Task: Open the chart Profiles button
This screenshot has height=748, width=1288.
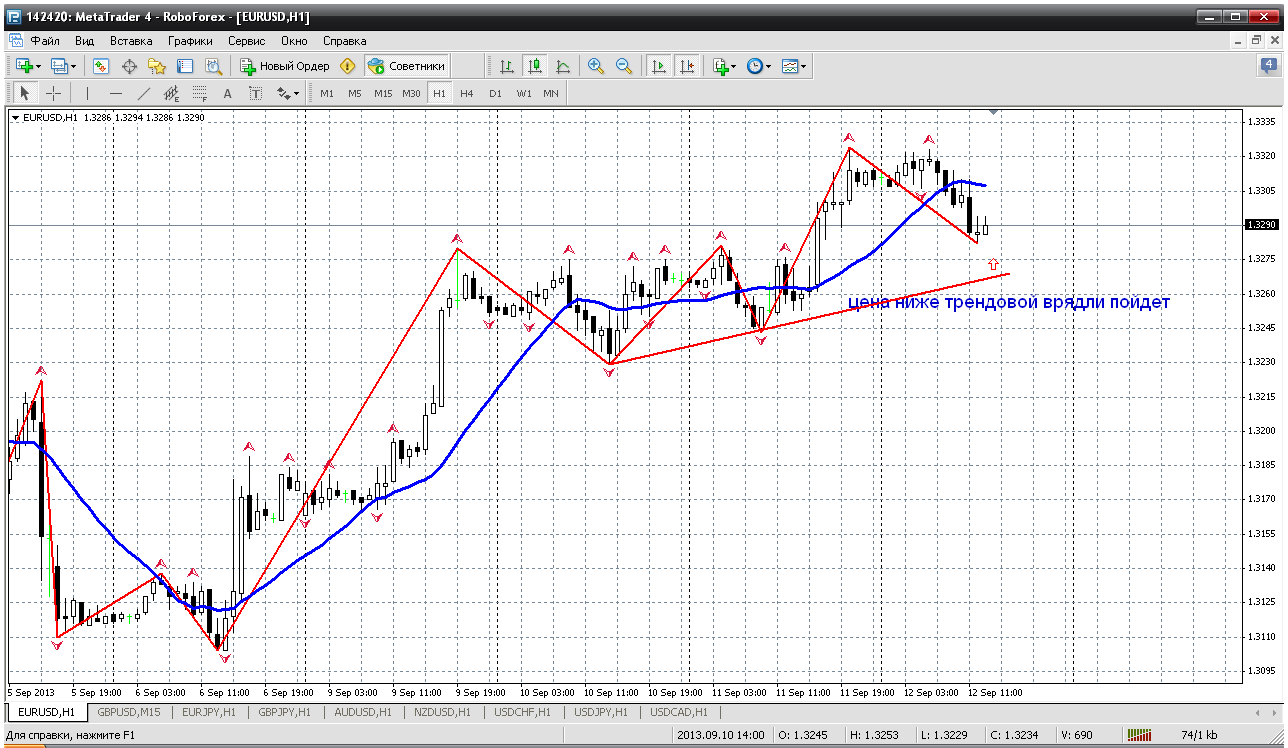Action: point(58,66)
